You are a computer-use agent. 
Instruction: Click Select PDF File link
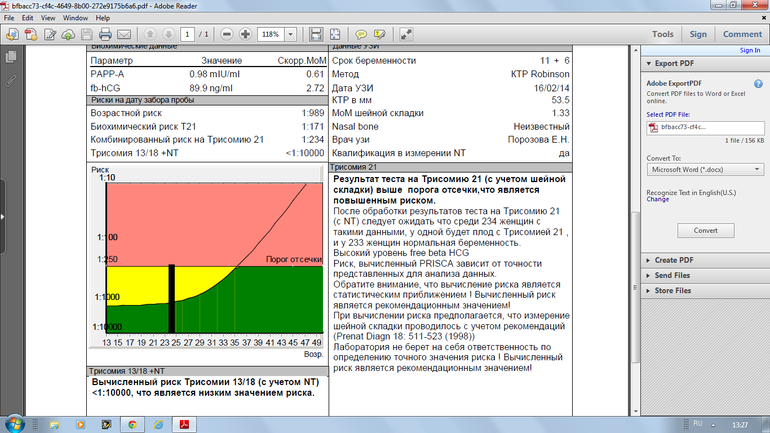click(668, 114)
